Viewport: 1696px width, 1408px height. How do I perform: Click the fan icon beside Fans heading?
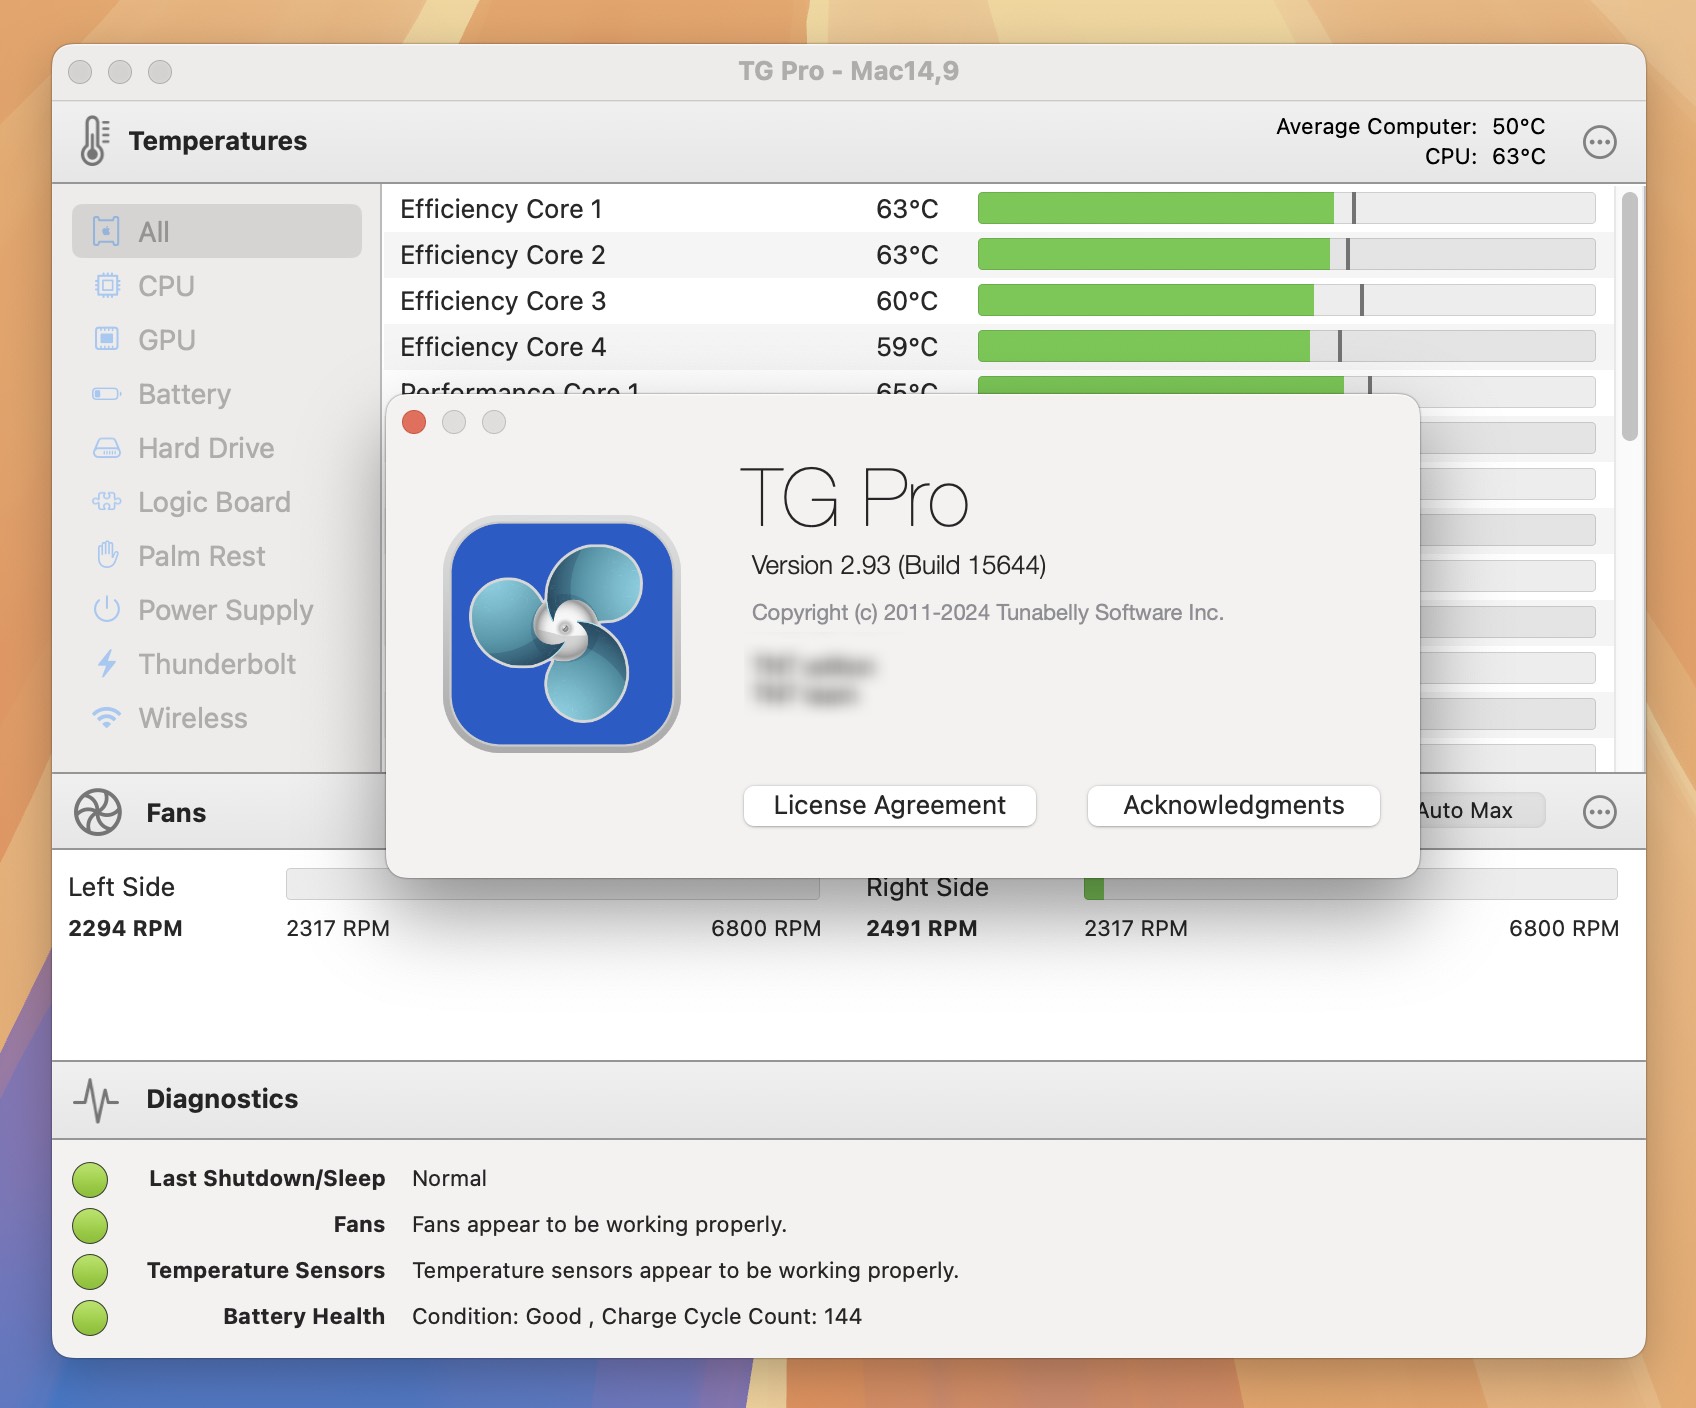coord(98,812)
